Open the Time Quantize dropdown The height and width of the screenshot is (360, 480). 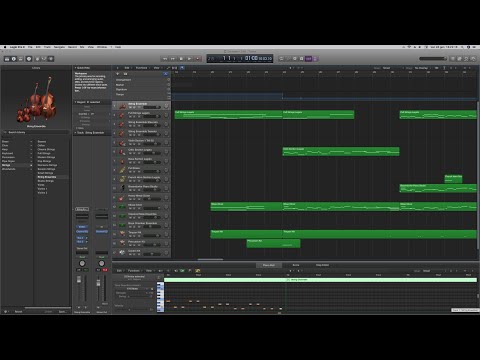[x=134, y=289]
